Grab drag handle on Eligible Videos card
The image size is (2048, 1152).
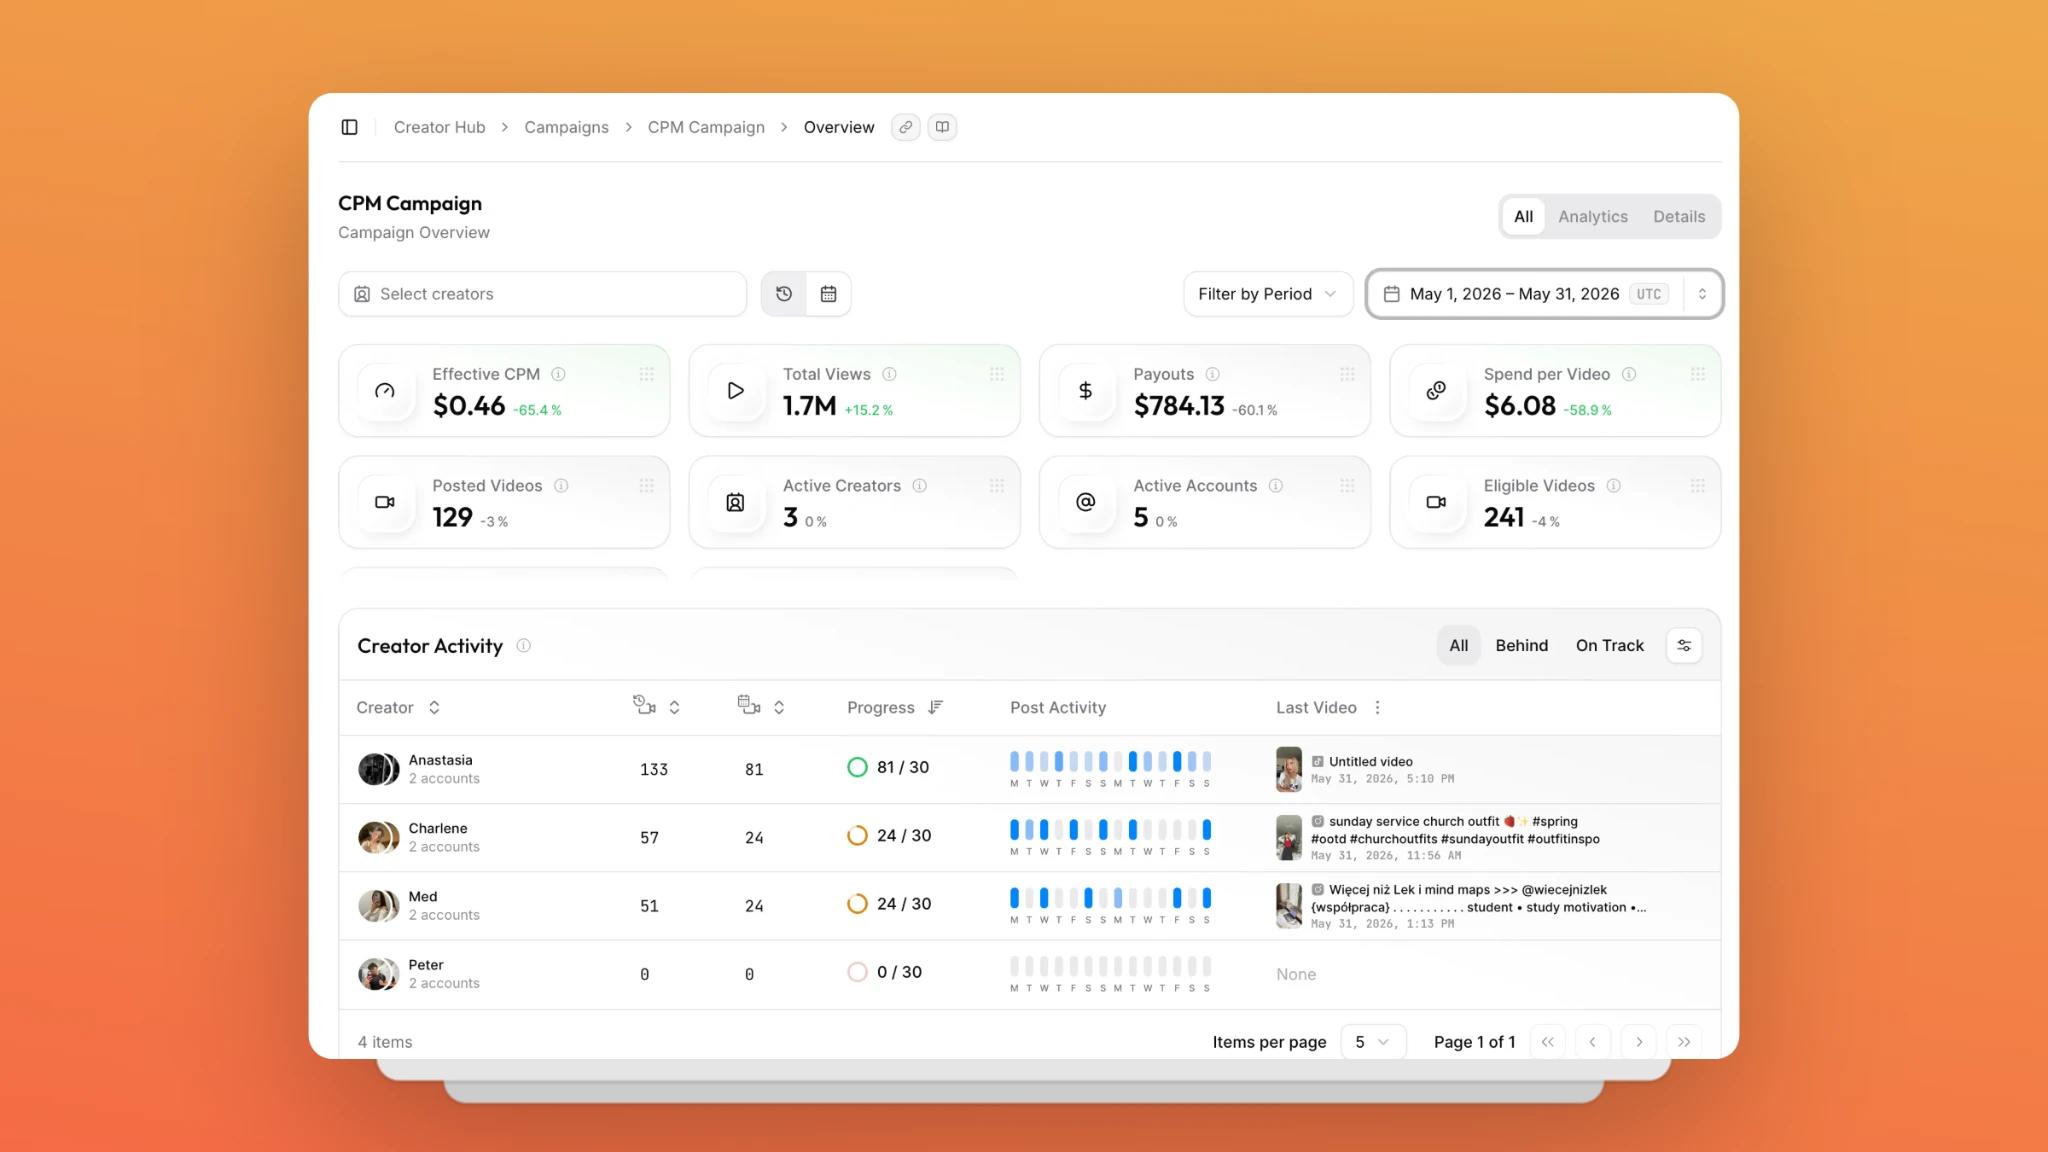1698,486
